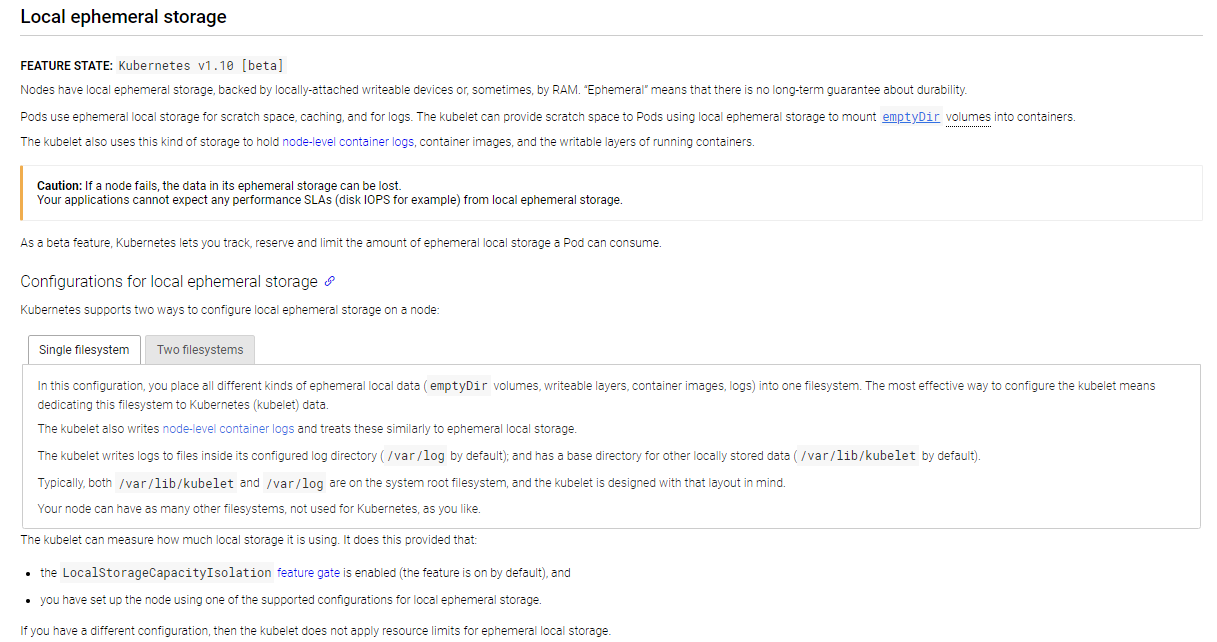The height and width of the screenshot is (642, 1217).
Task: Click Configurations for local ephemeral storage heading text
Action: click(169, 282)
